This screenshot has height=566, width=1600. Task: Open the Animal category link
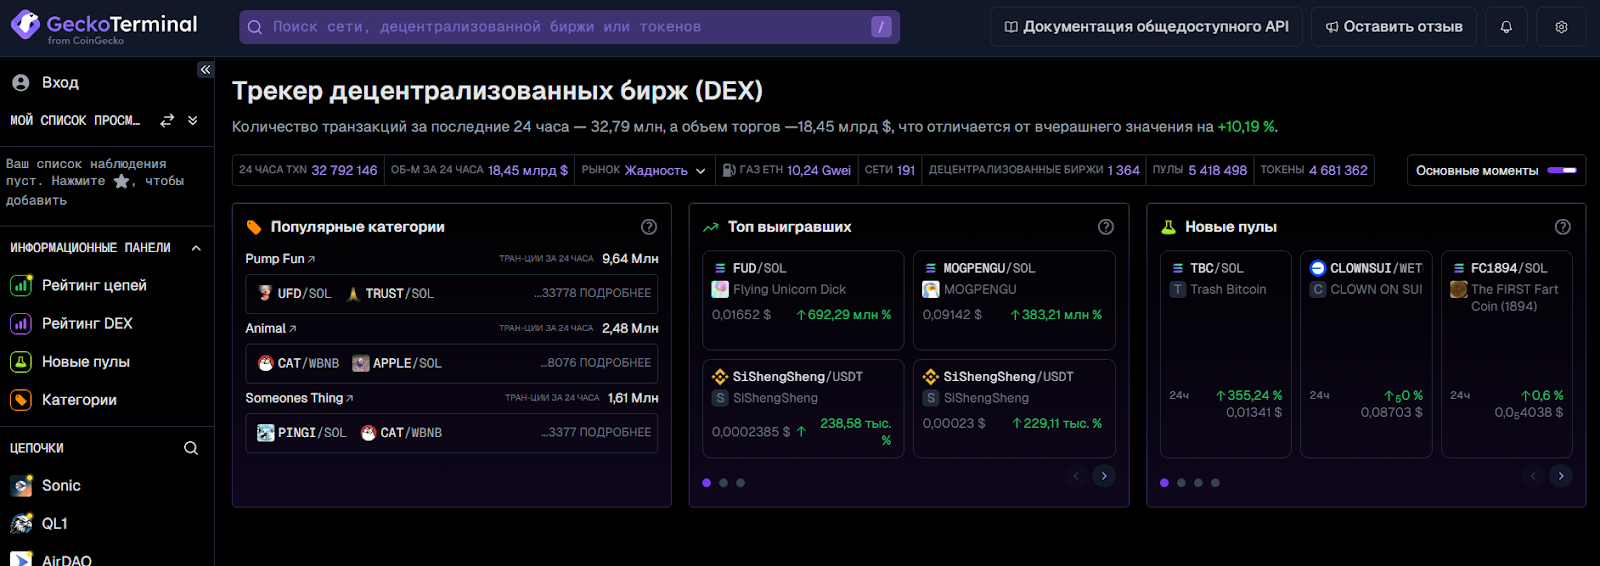click(271, 328)
